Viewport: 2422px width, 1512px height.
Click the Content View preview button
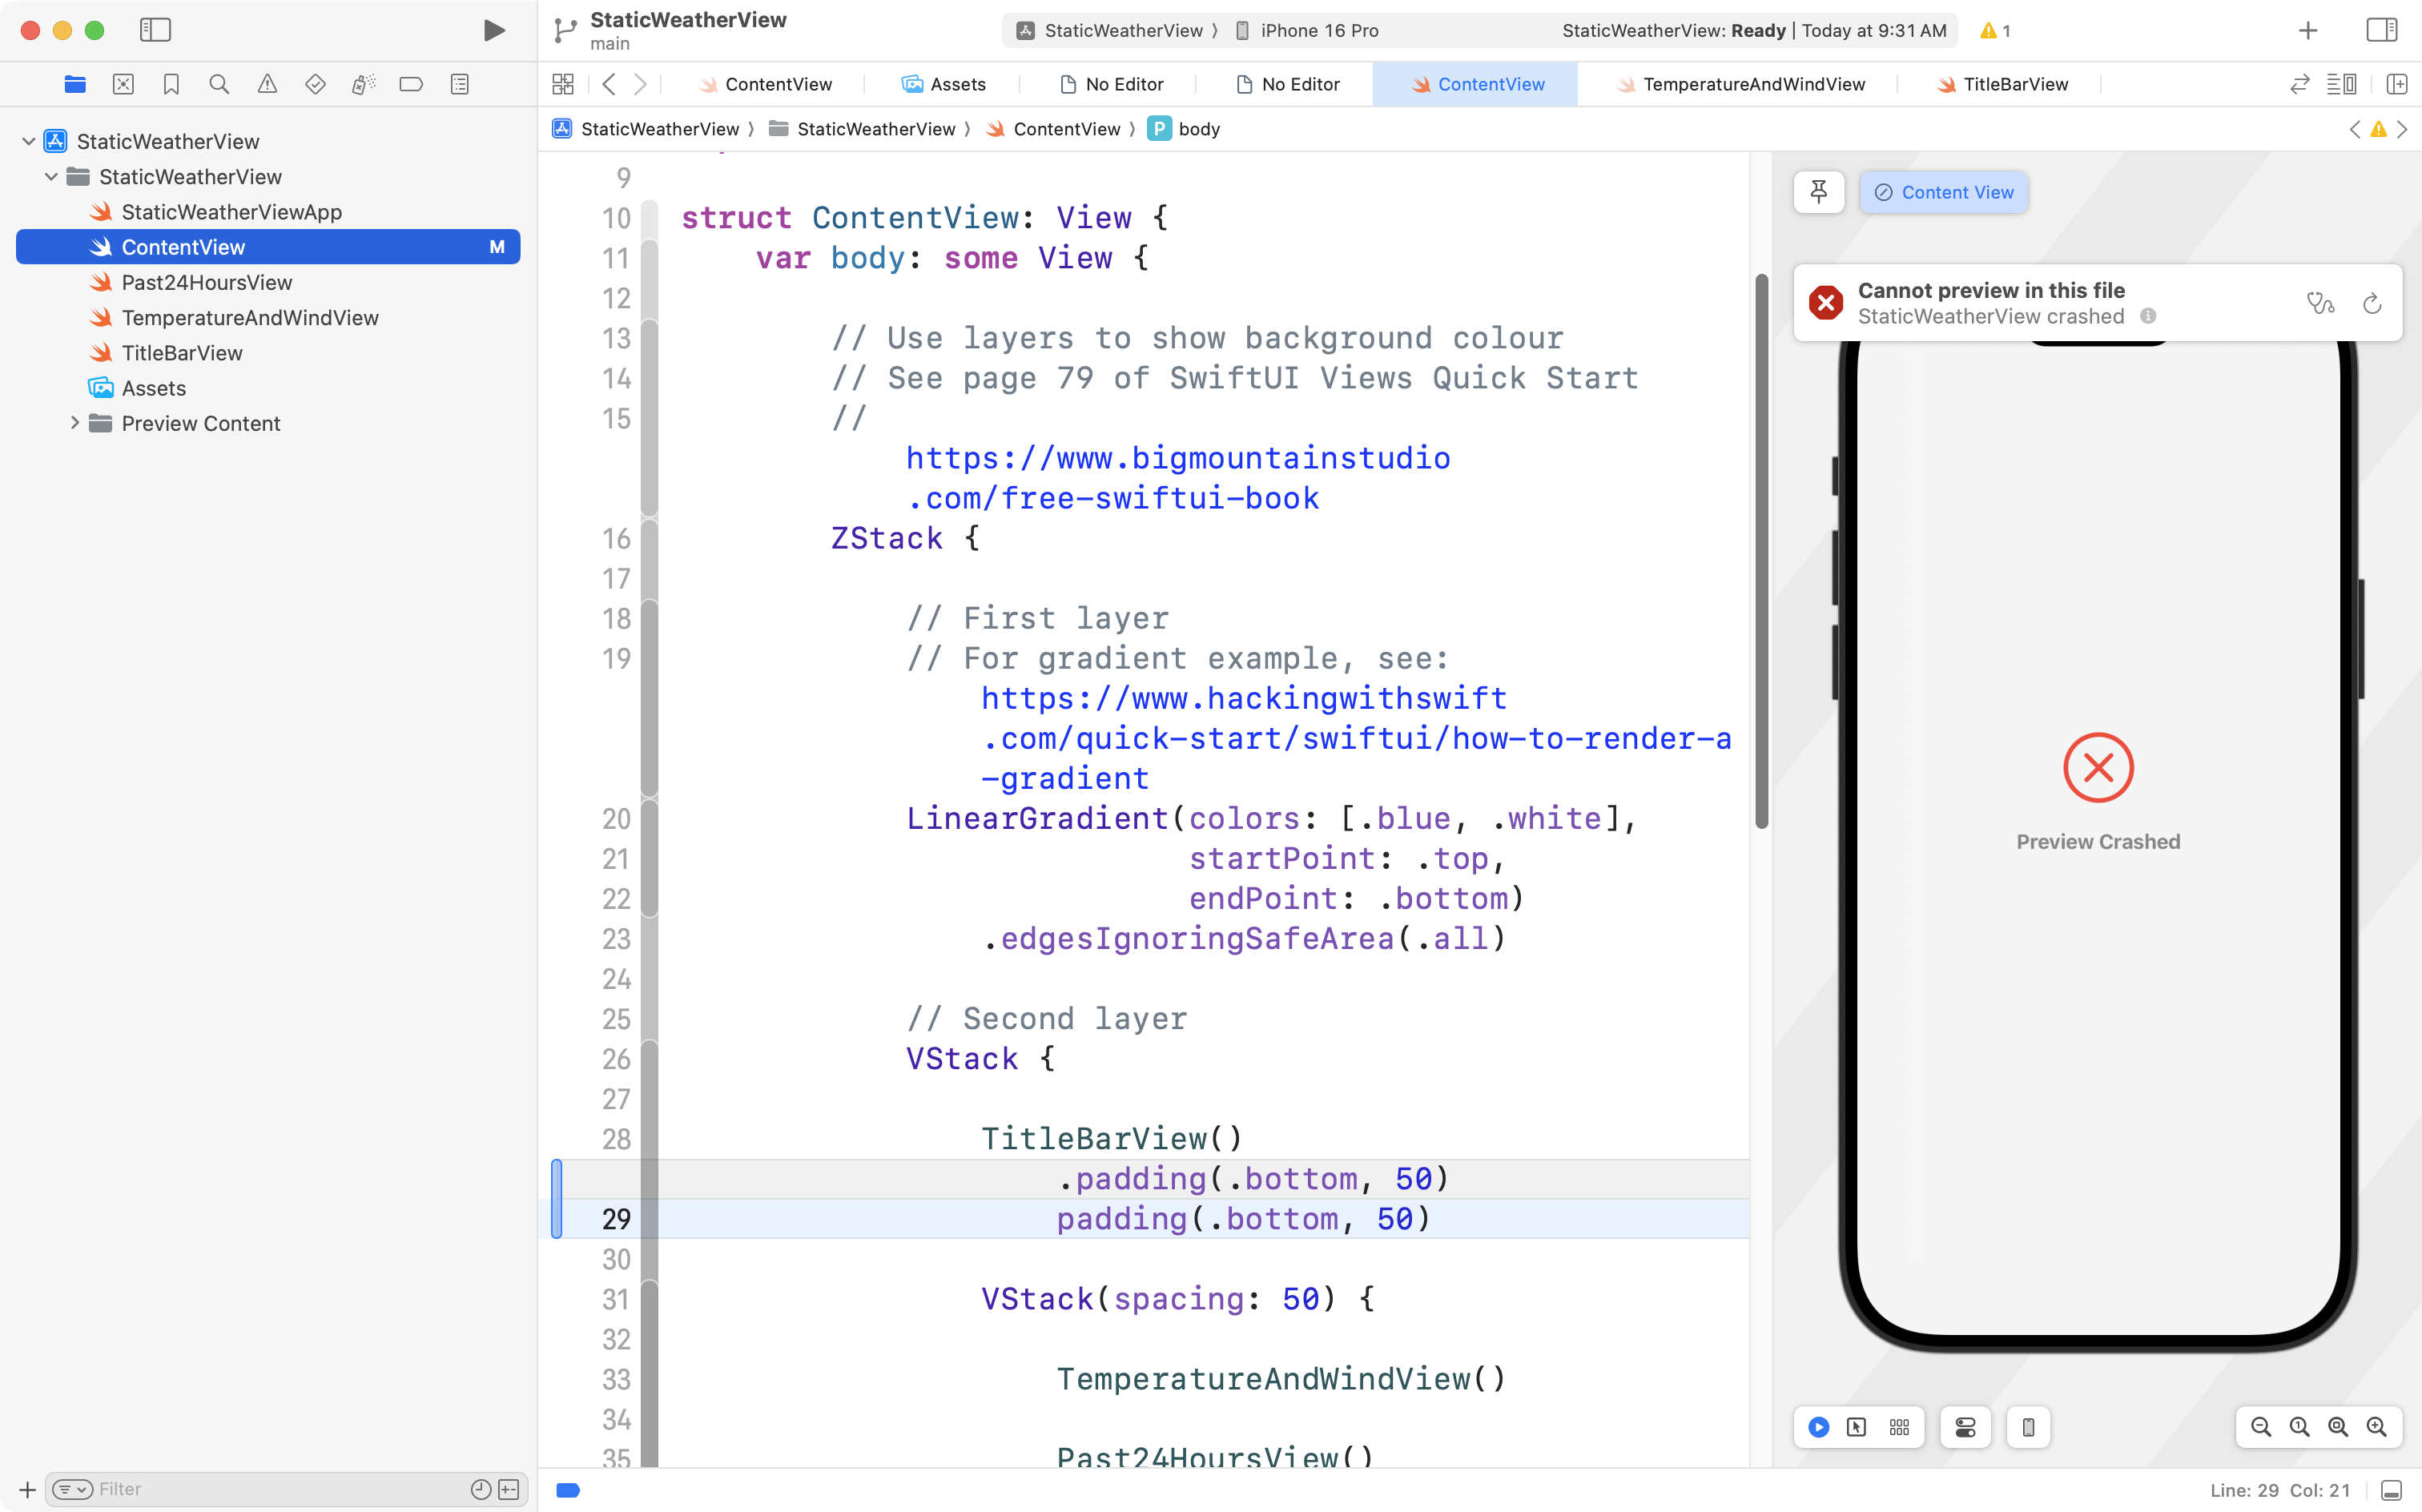pos(1943,192)
